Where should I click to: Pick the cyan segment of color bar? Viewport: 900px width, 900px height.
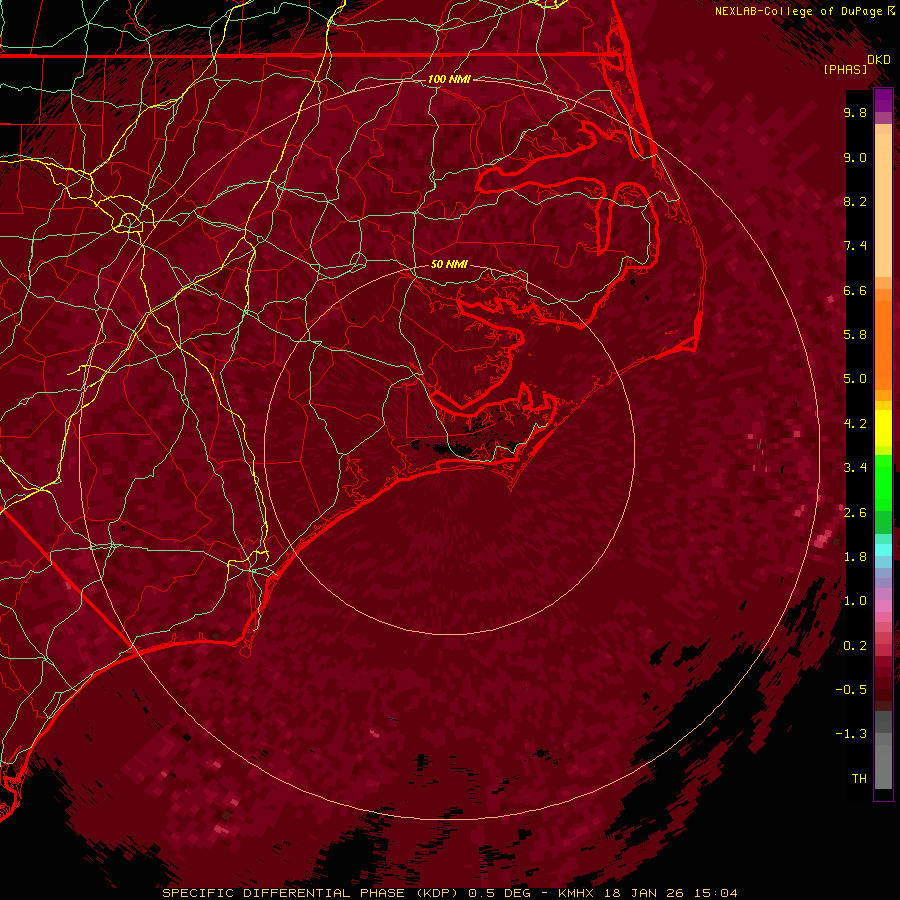pyautogui.click(x=883, y=550)
